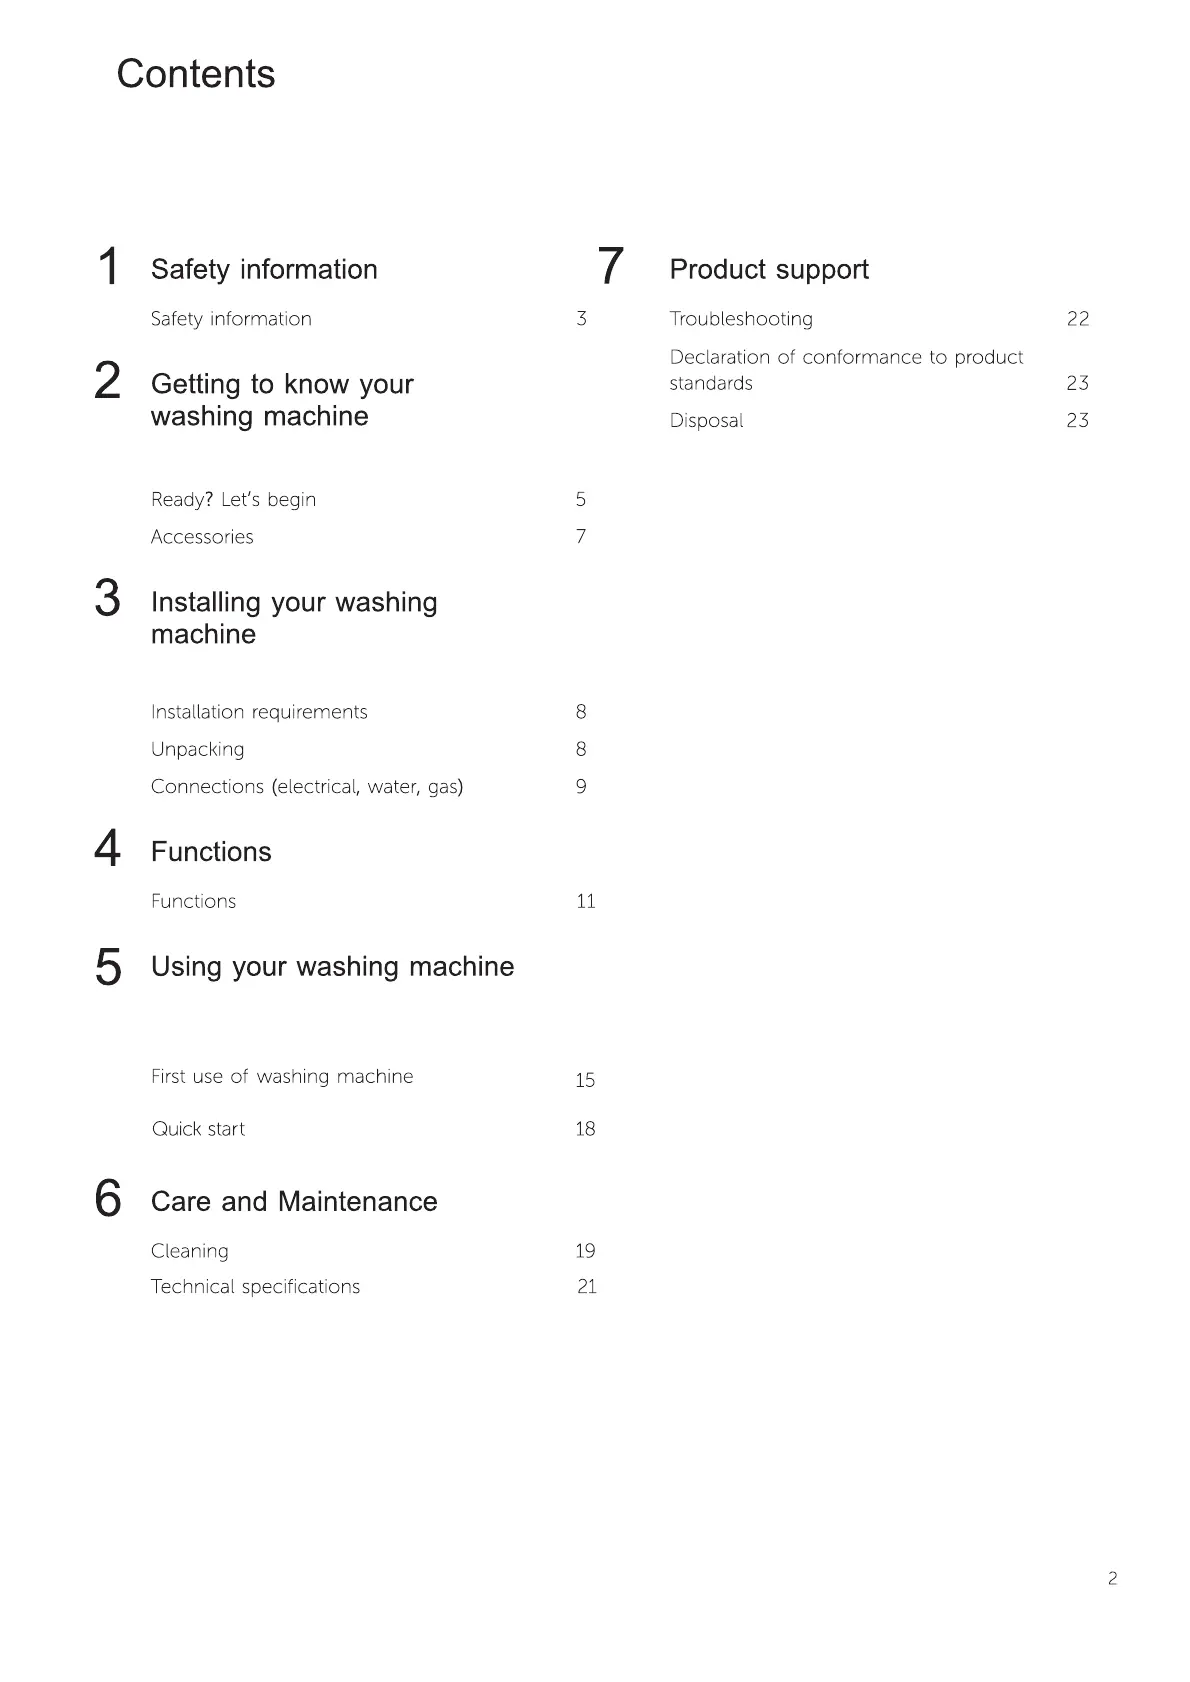The height and width of the screenshot is (1682, 1190).
Task: Click the Getting to know your washing machine heading
Action: [282, 400]
